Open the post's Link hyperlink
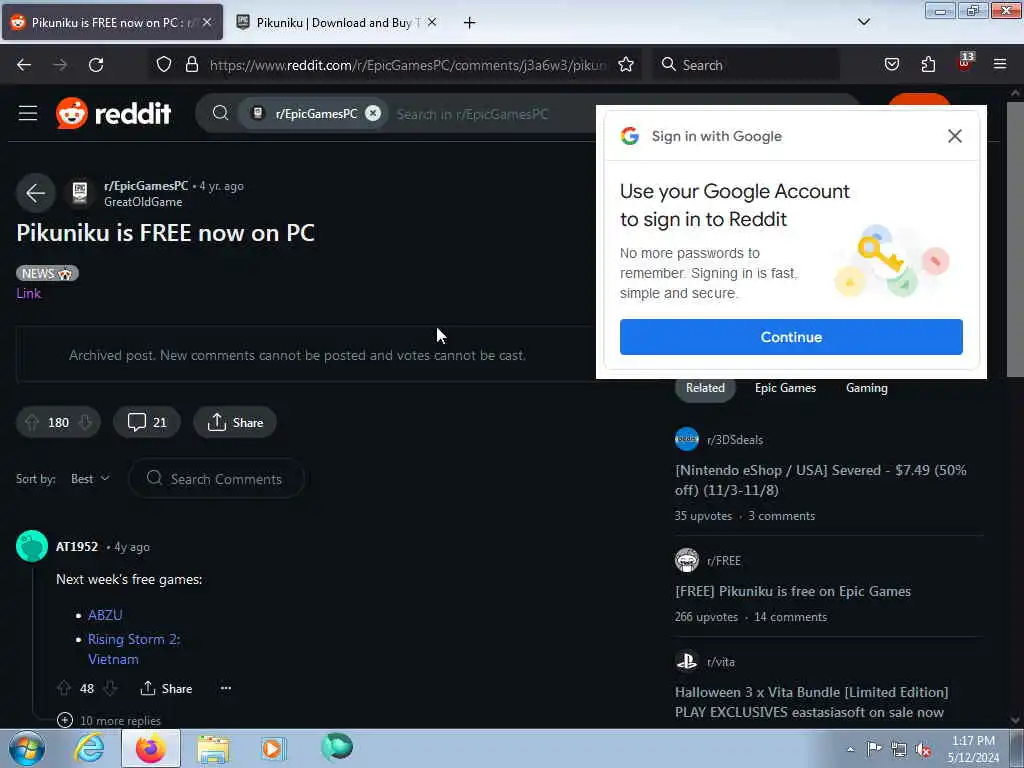 (x=28, y=293)
